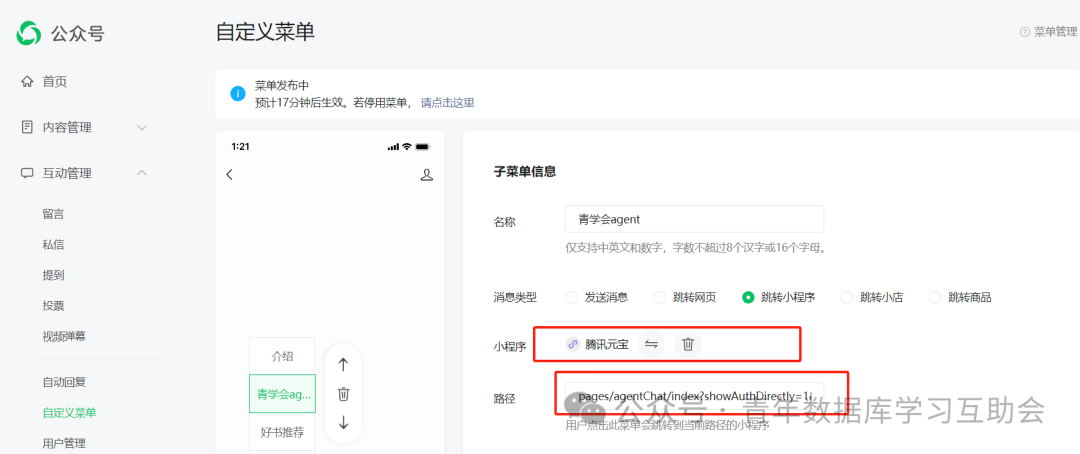Select the 跳转小程序 radio button
This screenshot has height=454, width=1080.
pyautogui.click(x=747, y=298)
